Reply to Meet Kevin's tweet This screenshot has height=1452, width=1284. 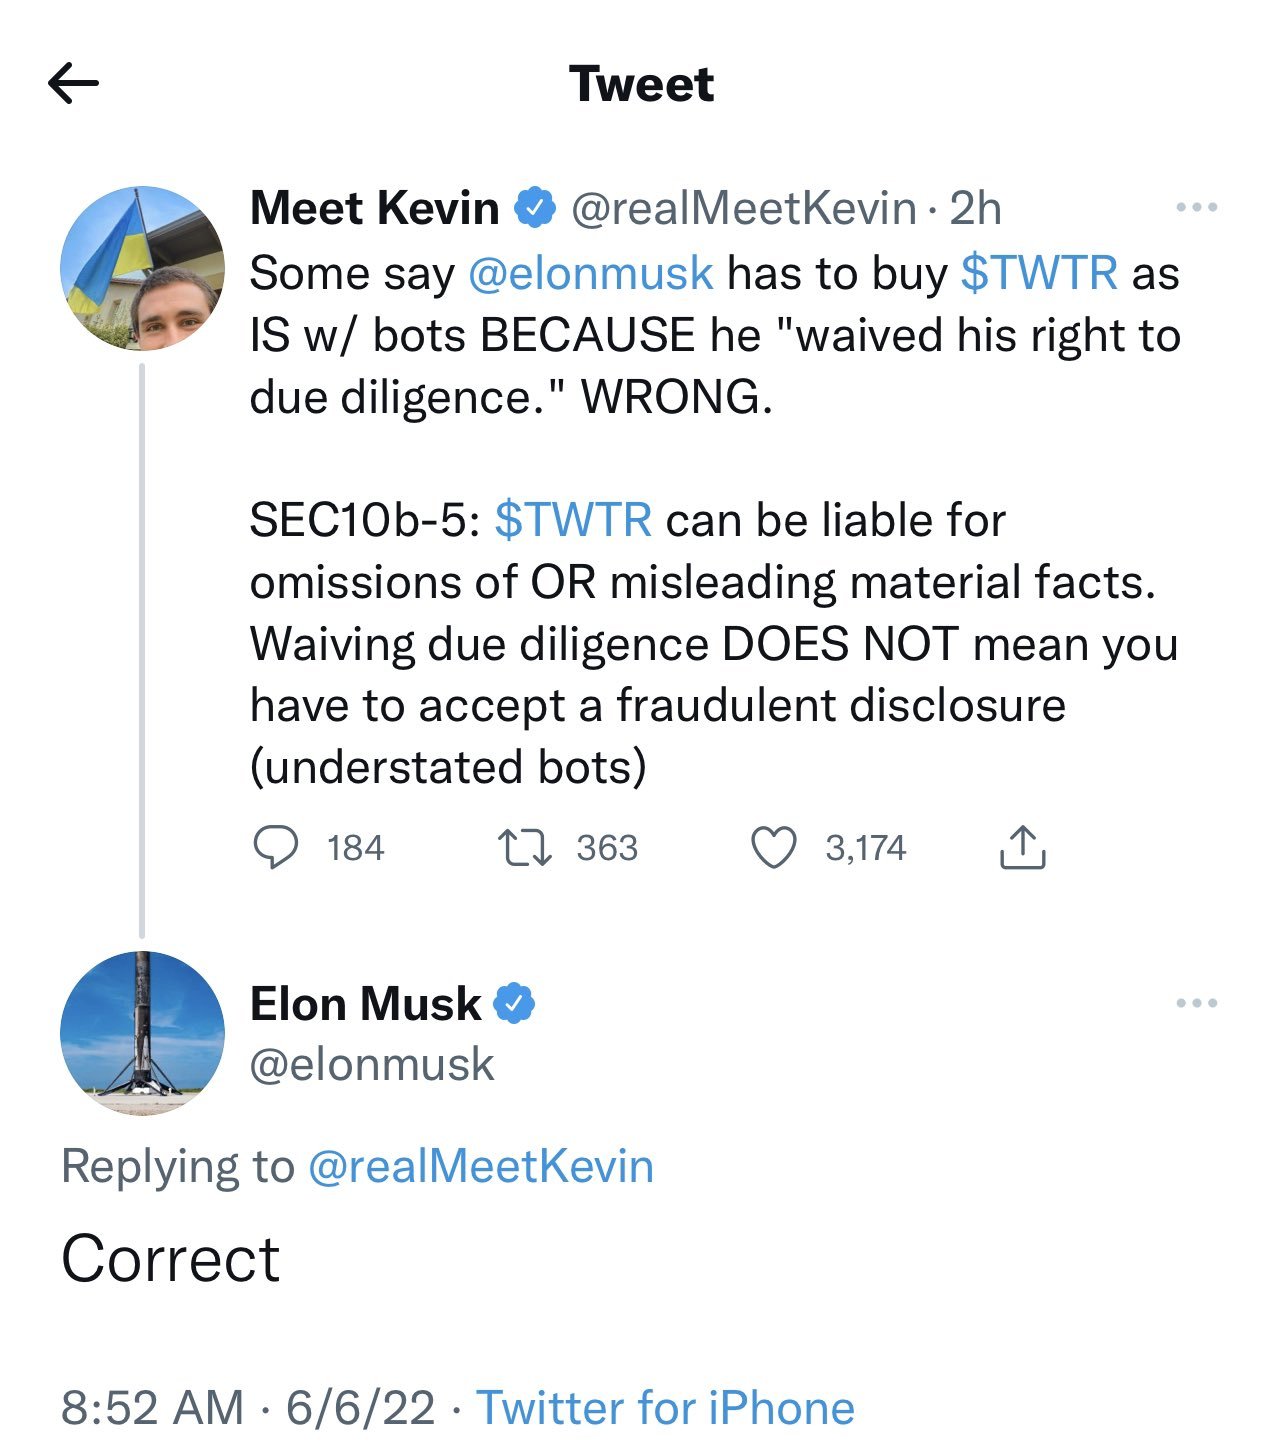click(x=274, y=848)
